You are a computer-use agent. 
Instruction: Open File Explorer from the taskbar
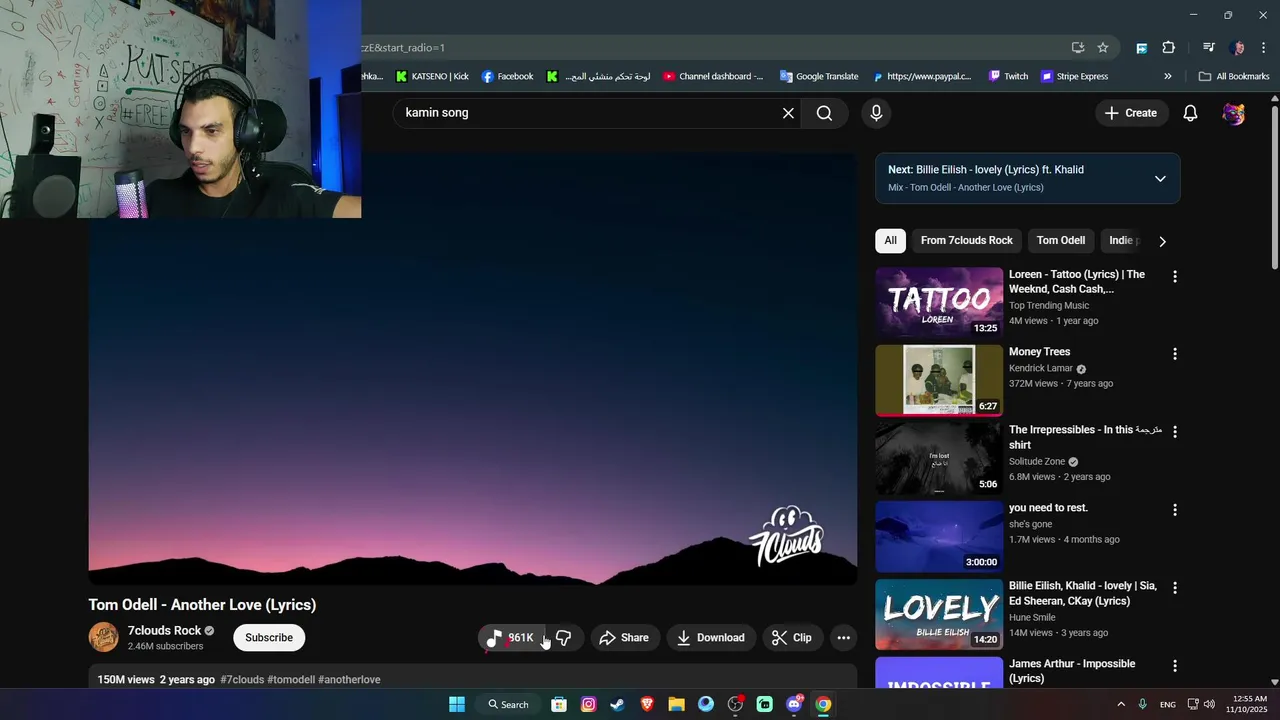point(676,704)
